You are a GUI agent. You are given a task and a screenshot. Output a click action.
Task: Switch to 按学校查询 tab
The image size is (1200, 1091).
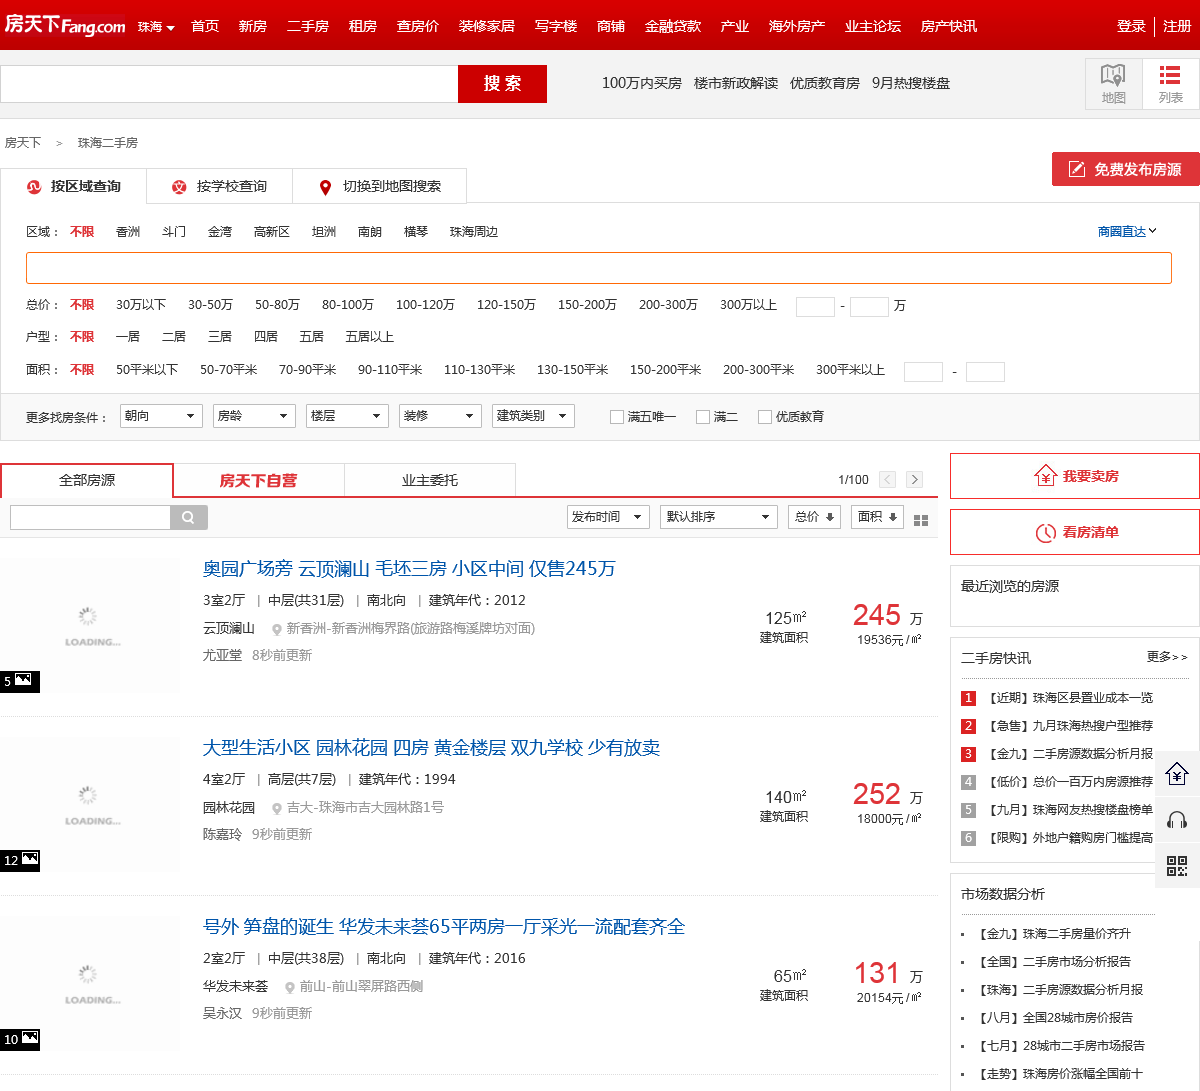(219, 187)
